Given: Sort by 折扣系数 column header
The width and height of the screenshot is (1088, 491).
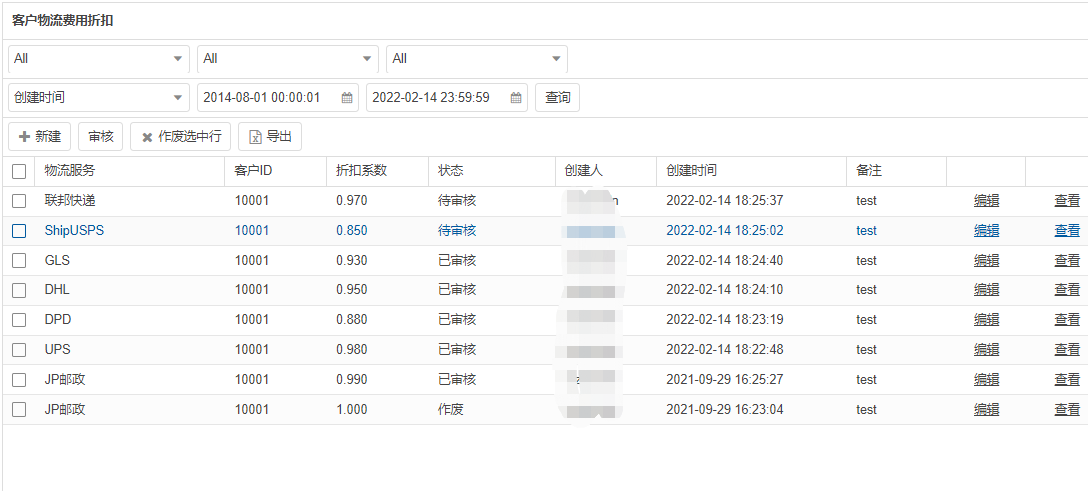Looking at the screenshot, I should pos(377,171).
